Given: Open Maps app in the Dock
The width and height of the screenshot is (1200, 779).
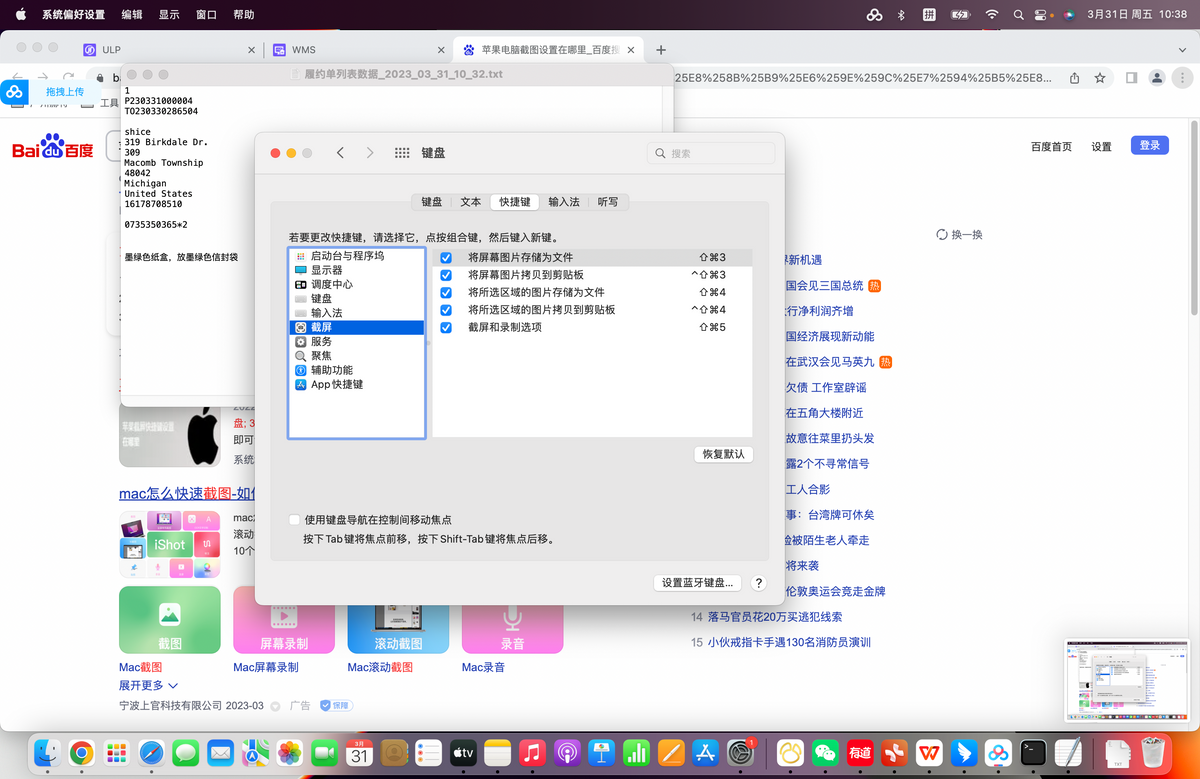Looking at the screenshot, I should 255,753.
